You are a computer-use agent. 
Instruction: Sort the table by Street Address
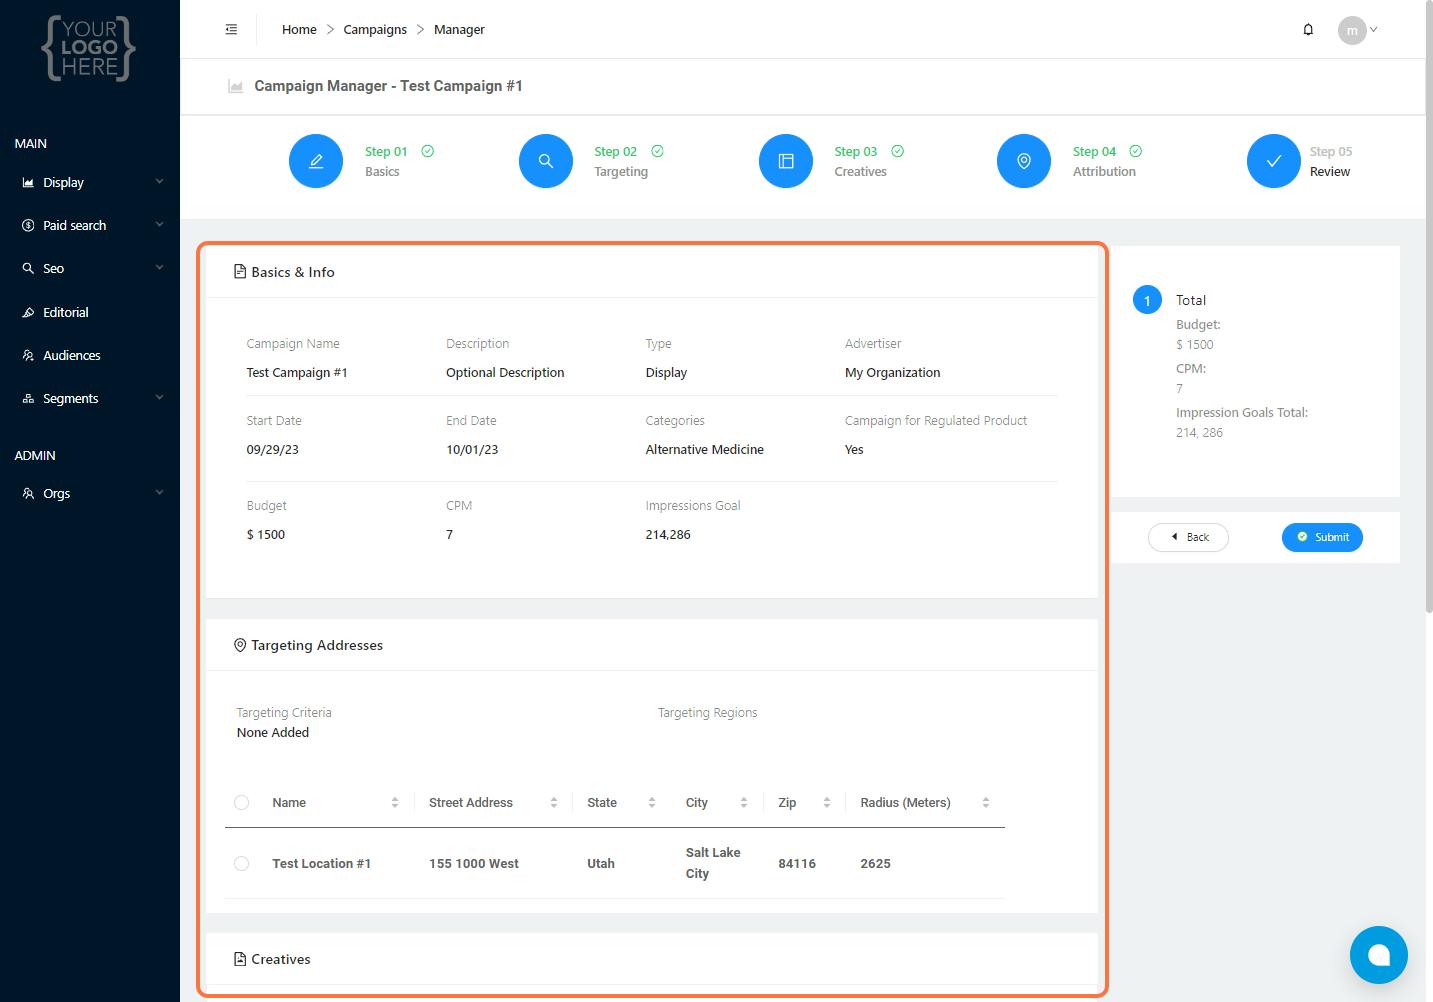pos(554,803)
